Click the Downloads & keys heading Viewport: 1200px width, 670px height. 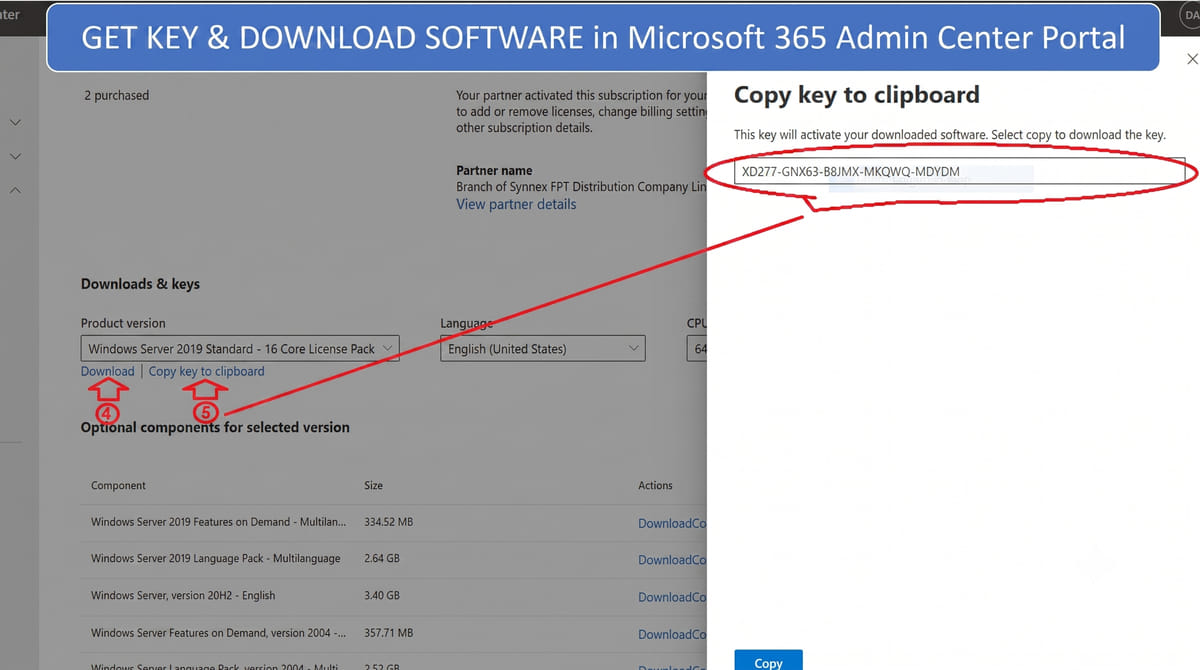tap(140, 284)
